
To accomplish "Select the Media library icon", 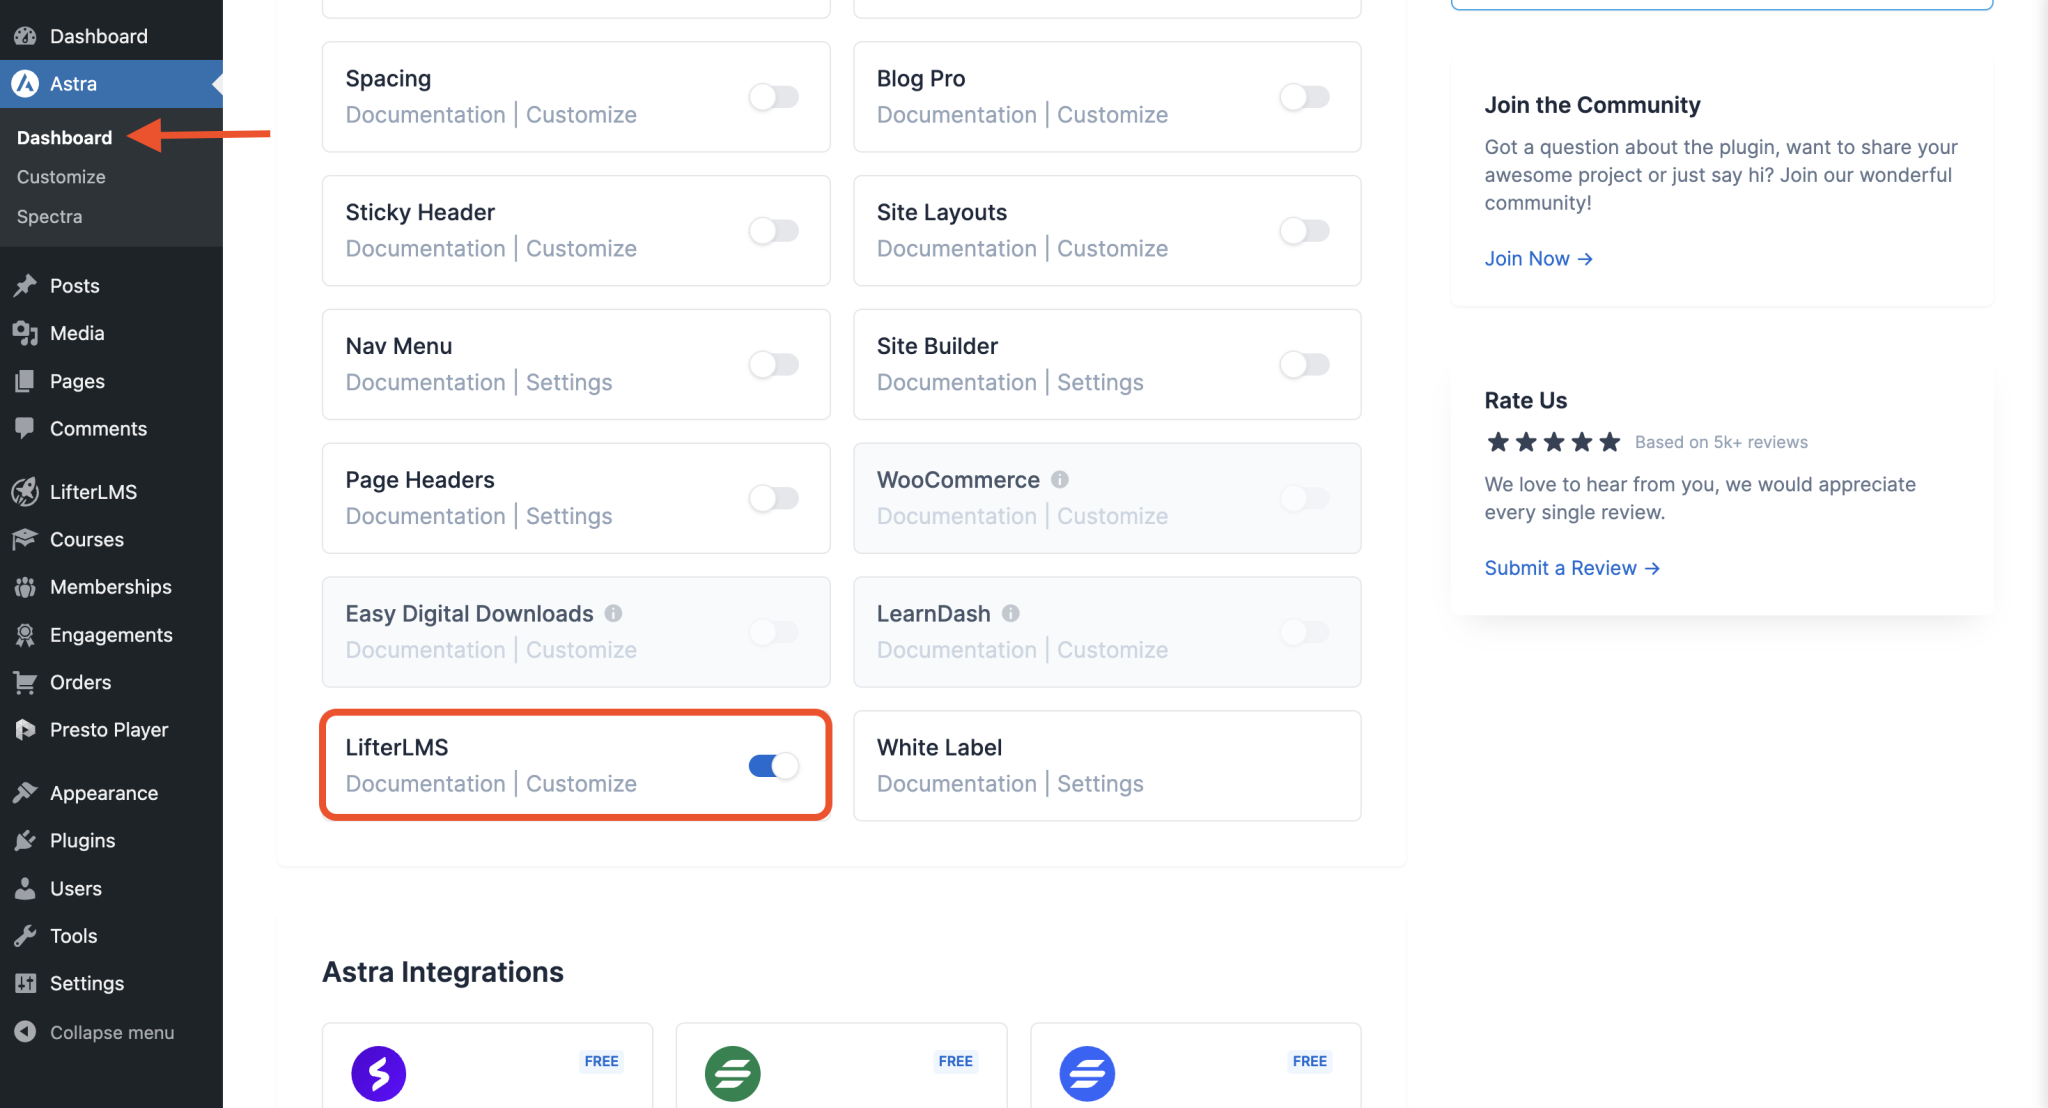I will click(25, 333).
